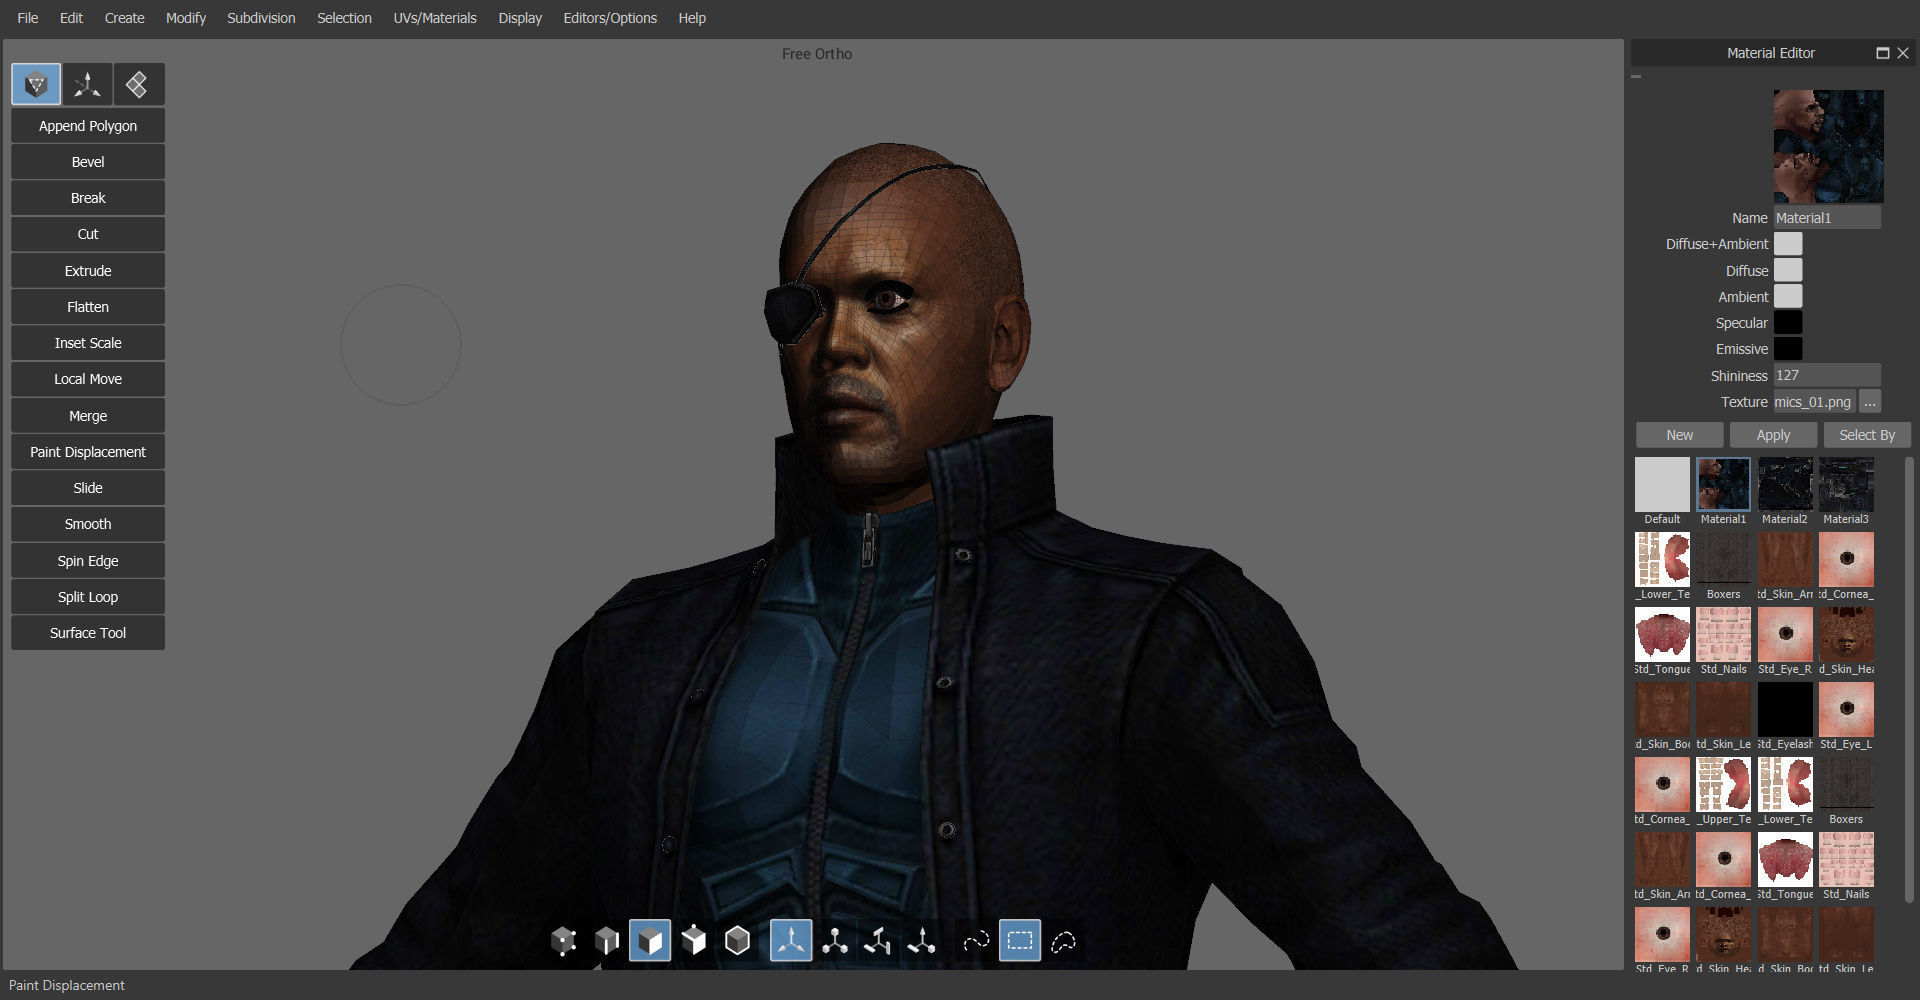Select the polygon-vertex mode cube icon
Viewport: 1920px width, 1000px height.
pyautogui.click(x=694, y=941)
